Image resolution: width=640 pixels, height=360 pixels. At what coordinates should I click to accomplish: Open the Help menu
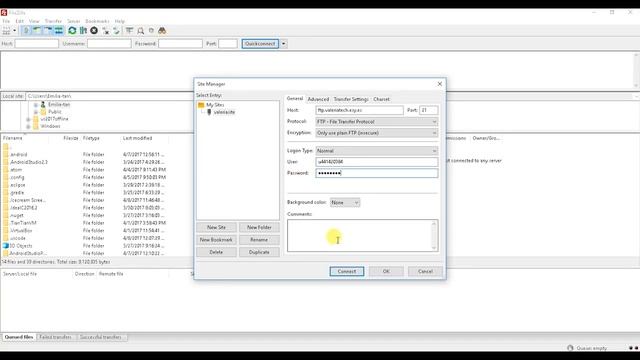[120, 21]
